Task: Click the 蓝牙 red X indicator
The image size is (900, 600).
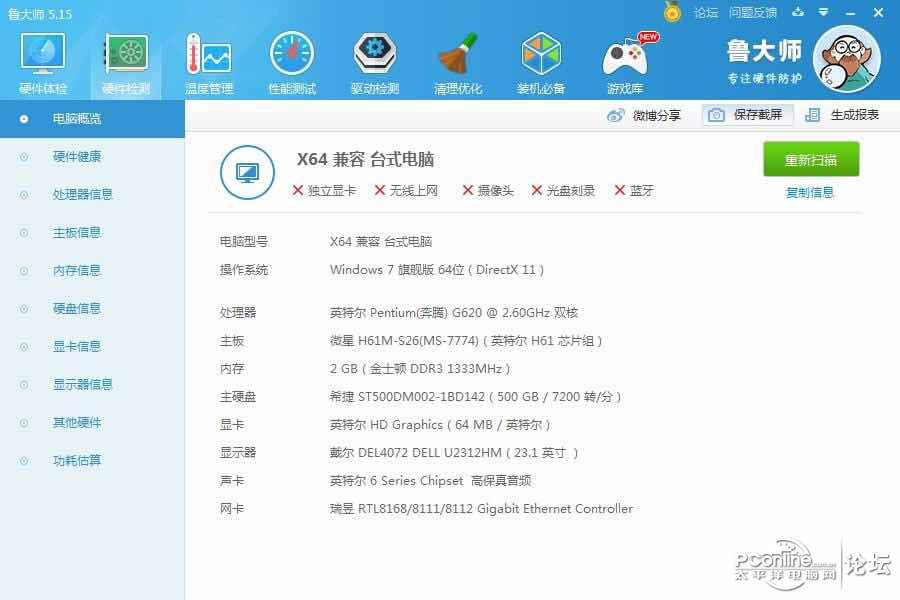Action: (x=619, y=190)
